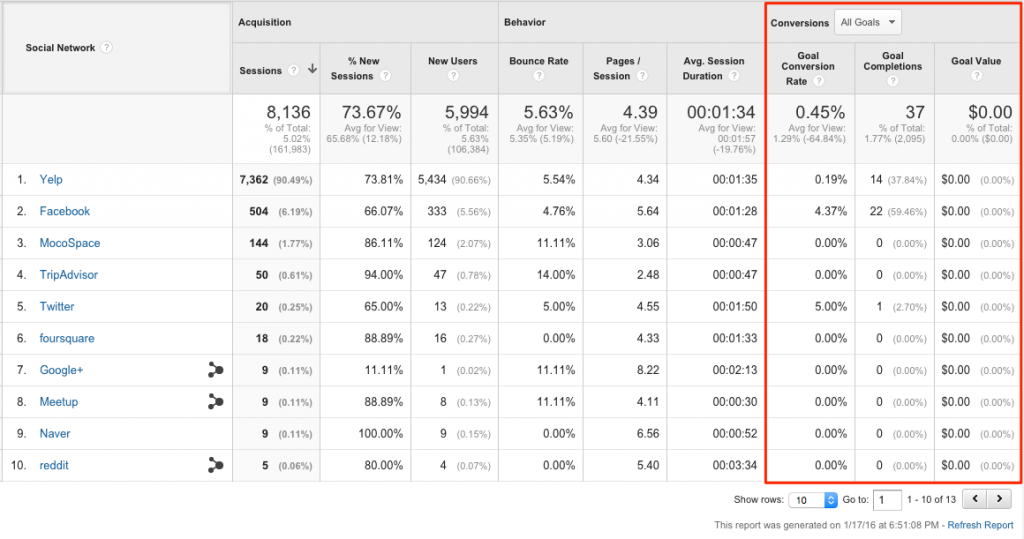
Task: Click the Social Network column header
Action: pyautogui.click(x=60, y=48)
